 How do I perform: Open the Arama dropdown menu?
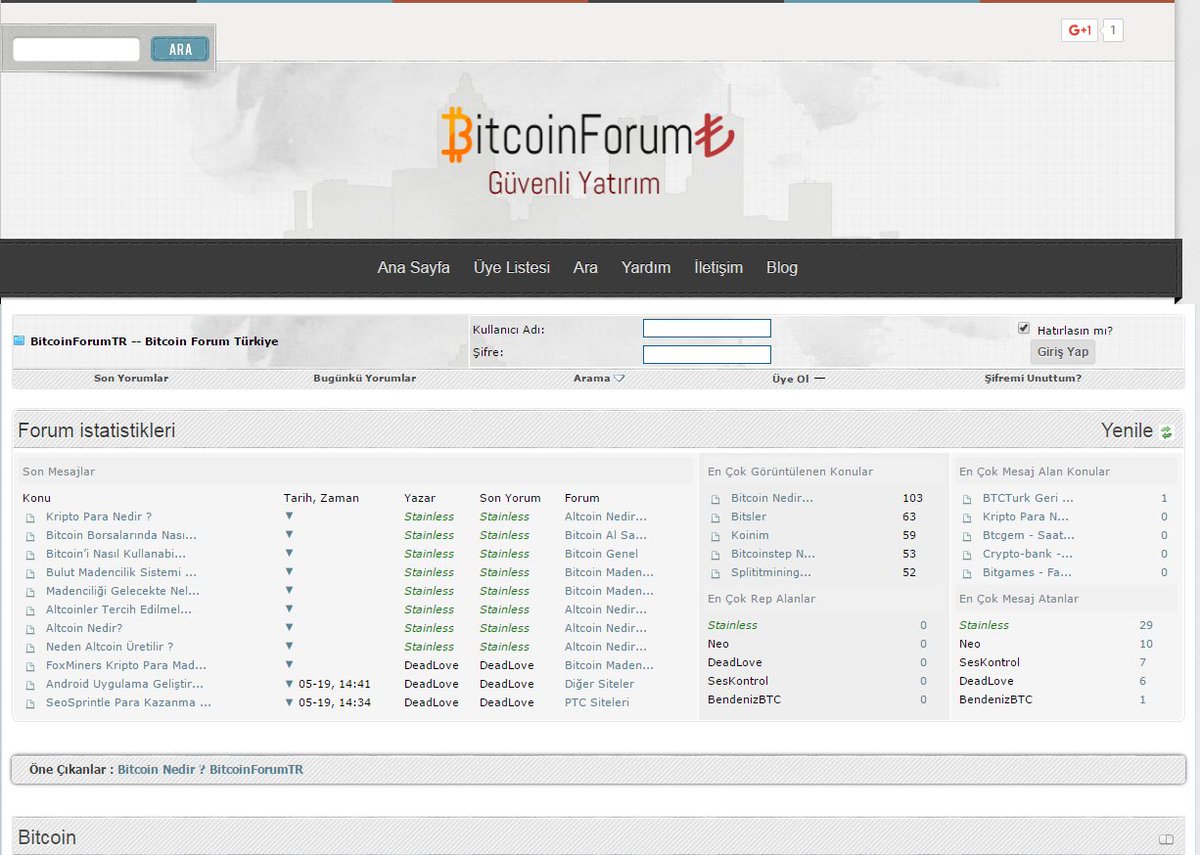tap(599, 378)
